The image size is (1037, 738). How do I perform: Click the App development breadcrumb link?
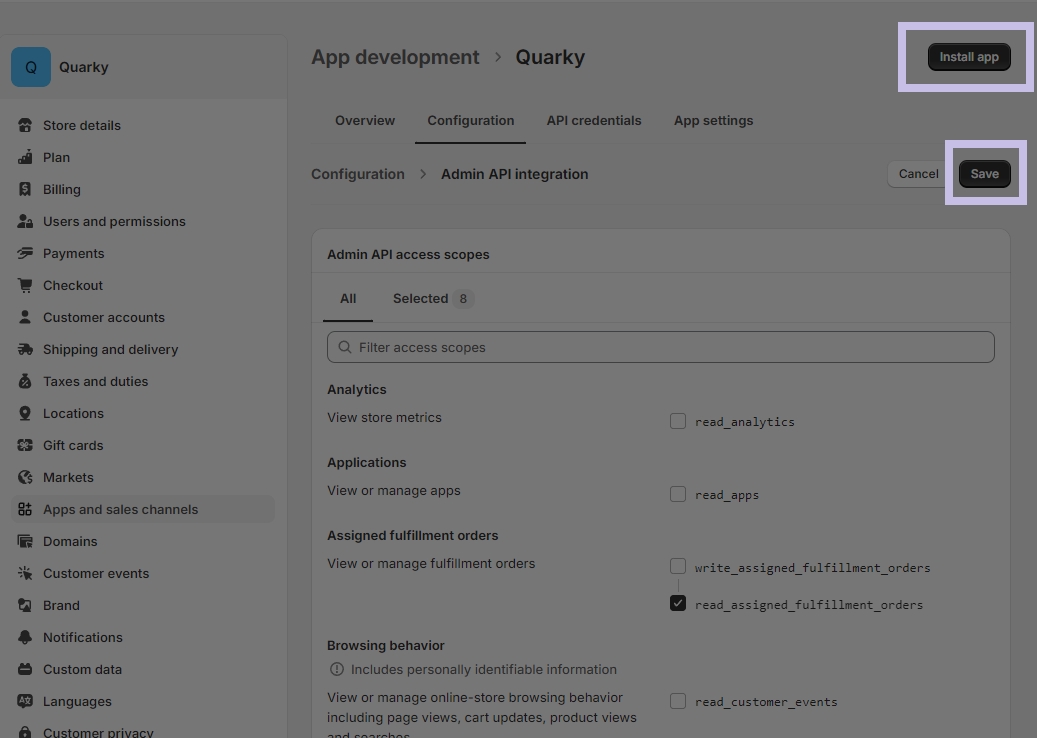coord(395,57)
